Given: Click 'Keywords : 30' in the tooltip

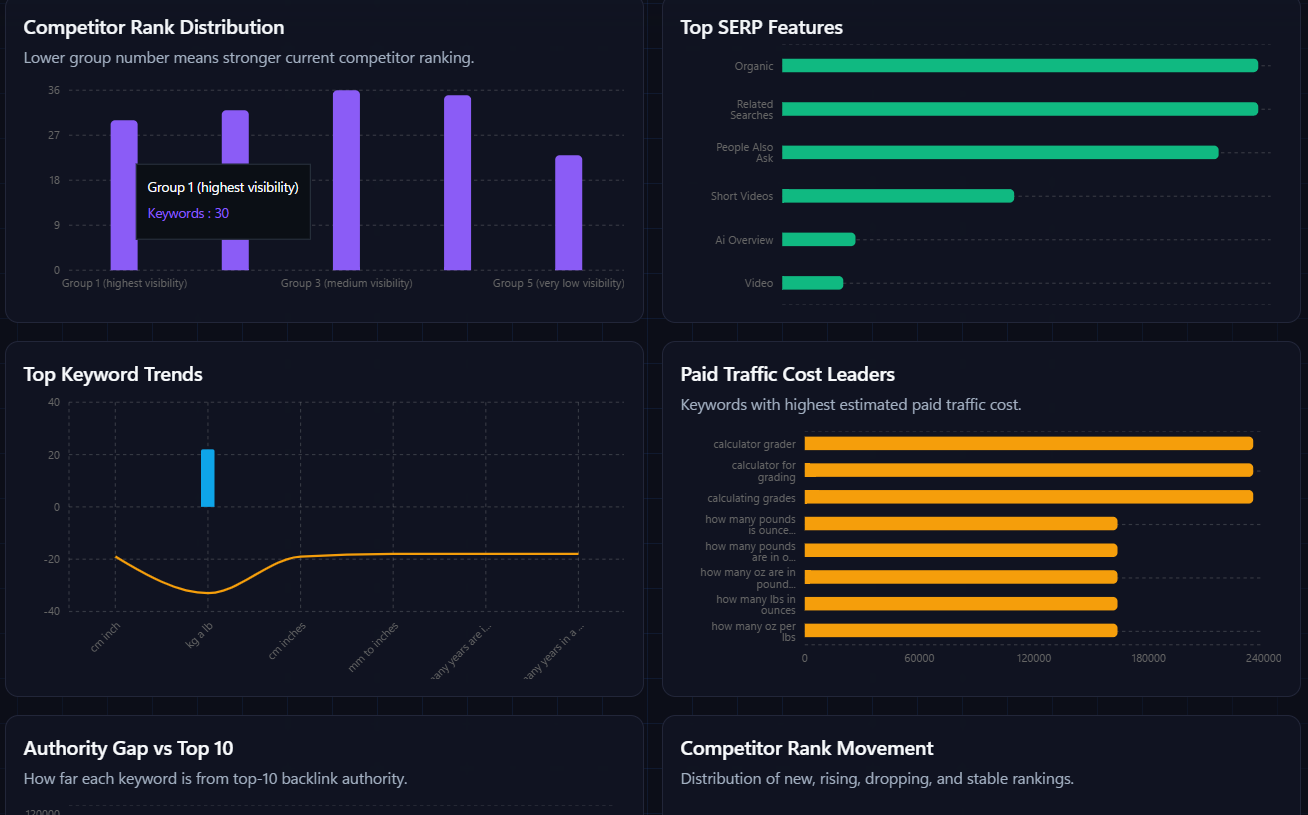Looking at the screenshot, I should [x=188, y=213].
